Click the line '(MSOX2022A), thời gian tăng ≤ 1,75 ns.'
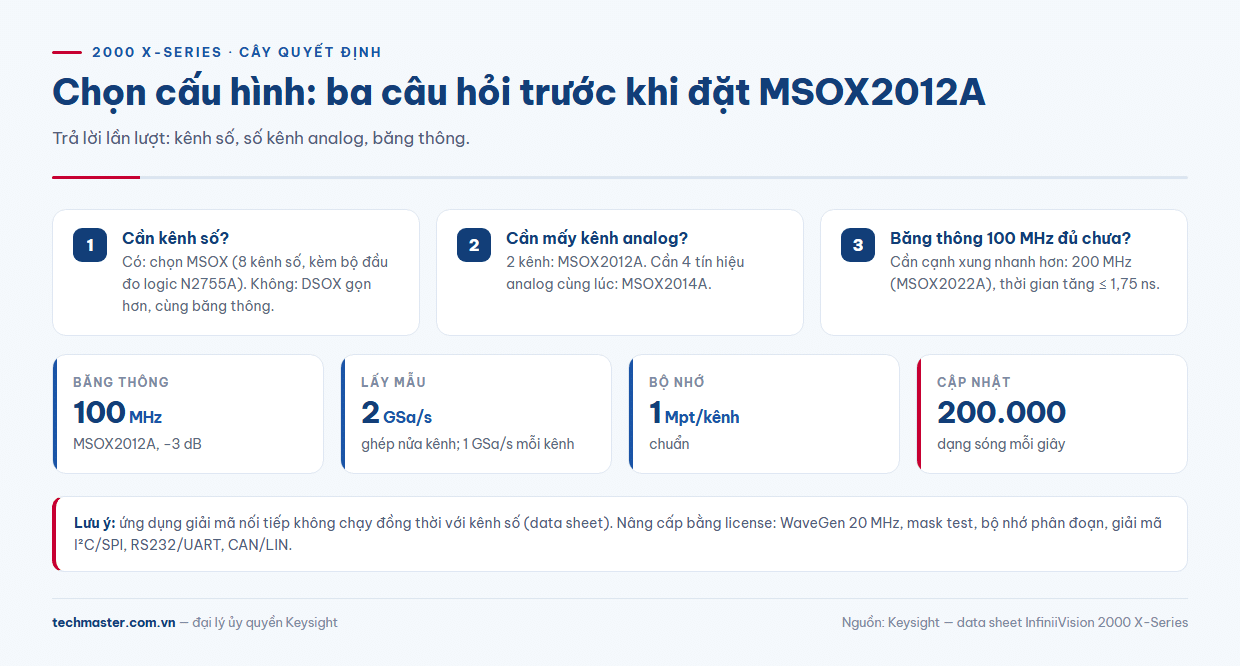The width and height of the screenshot is (1240, 666). point(1024,284)
